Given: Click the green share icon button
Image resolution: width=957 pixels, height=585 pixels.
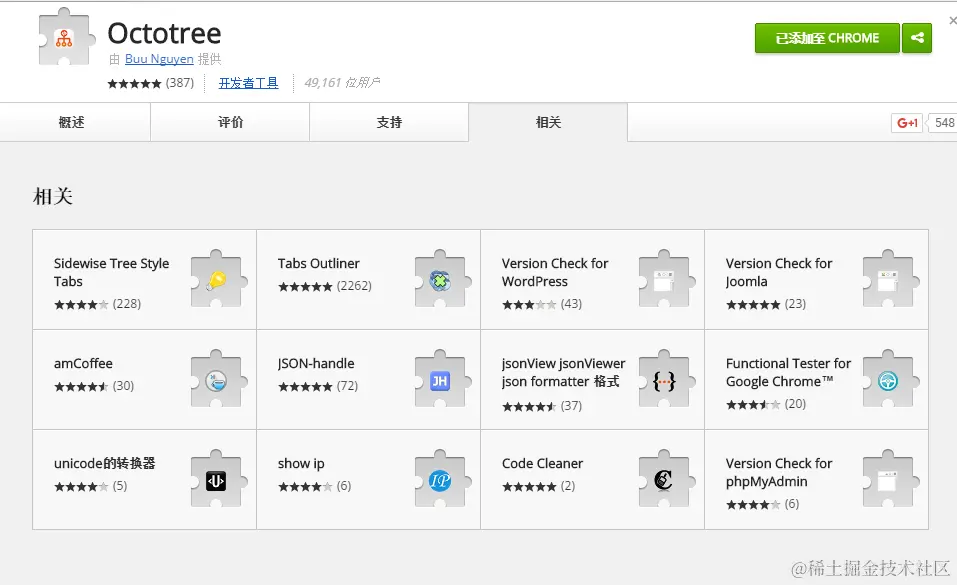Looking at the screenshot, I should pyautogui.click(x=917, y=38).
